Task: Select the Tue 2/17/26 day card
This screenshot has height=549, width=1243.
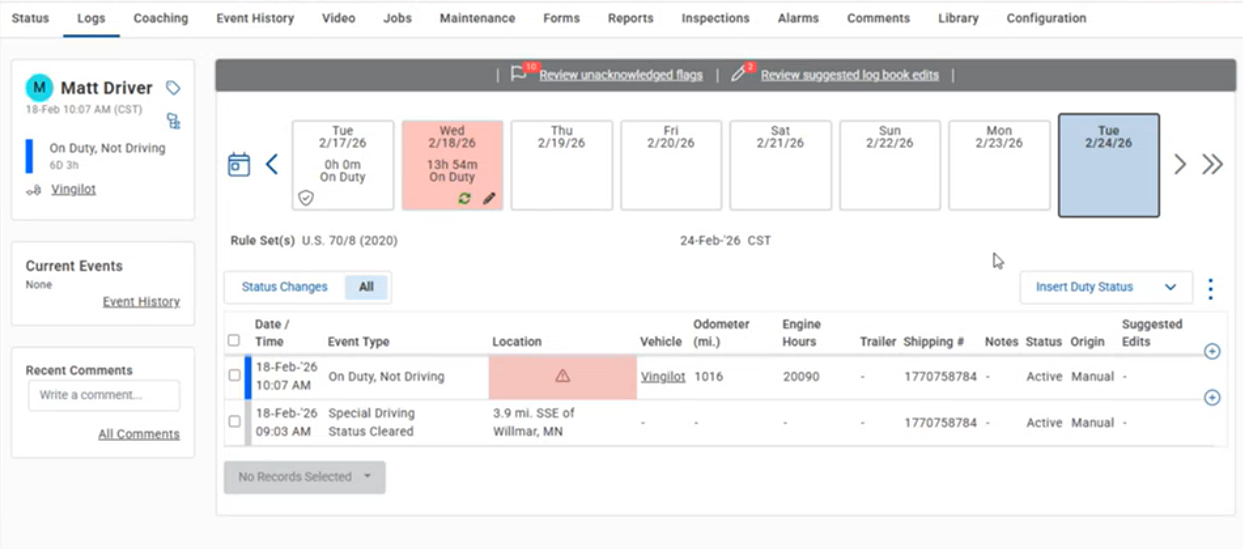Action: [x=343, y=165]
